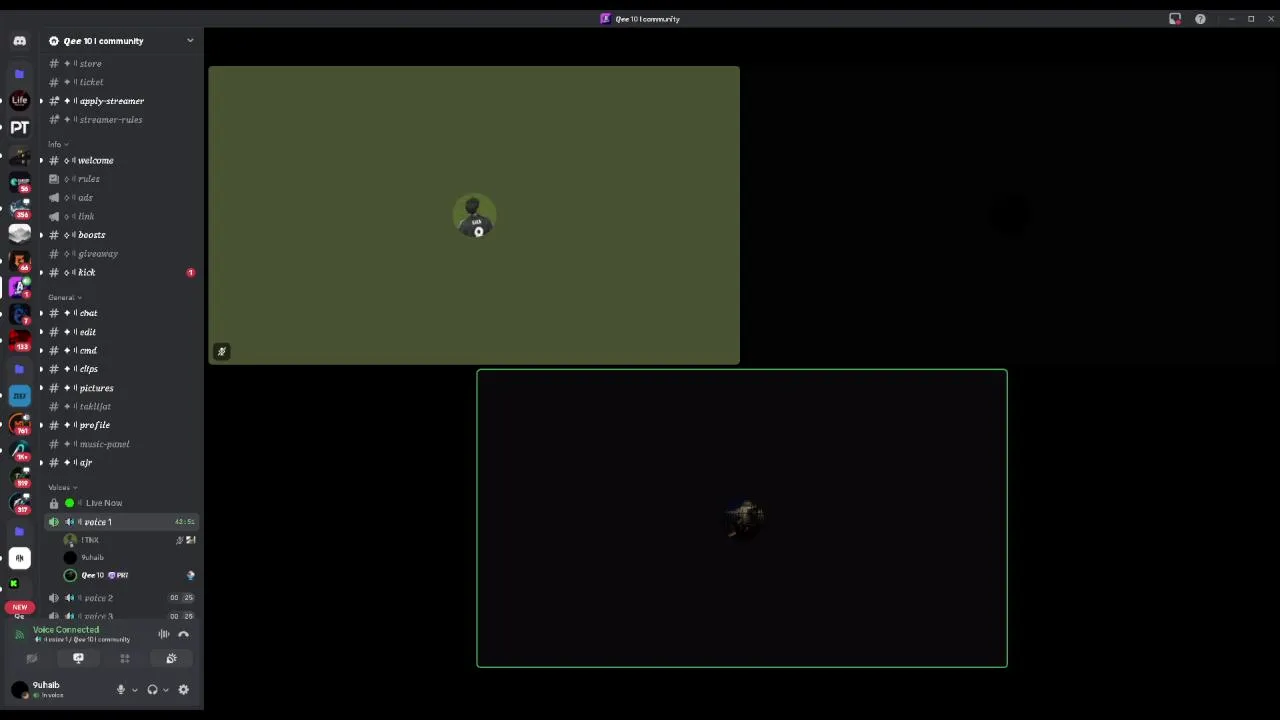The image size is (1280, 720).
Task: Open the white AN server icon
Action: click(19, 558)
